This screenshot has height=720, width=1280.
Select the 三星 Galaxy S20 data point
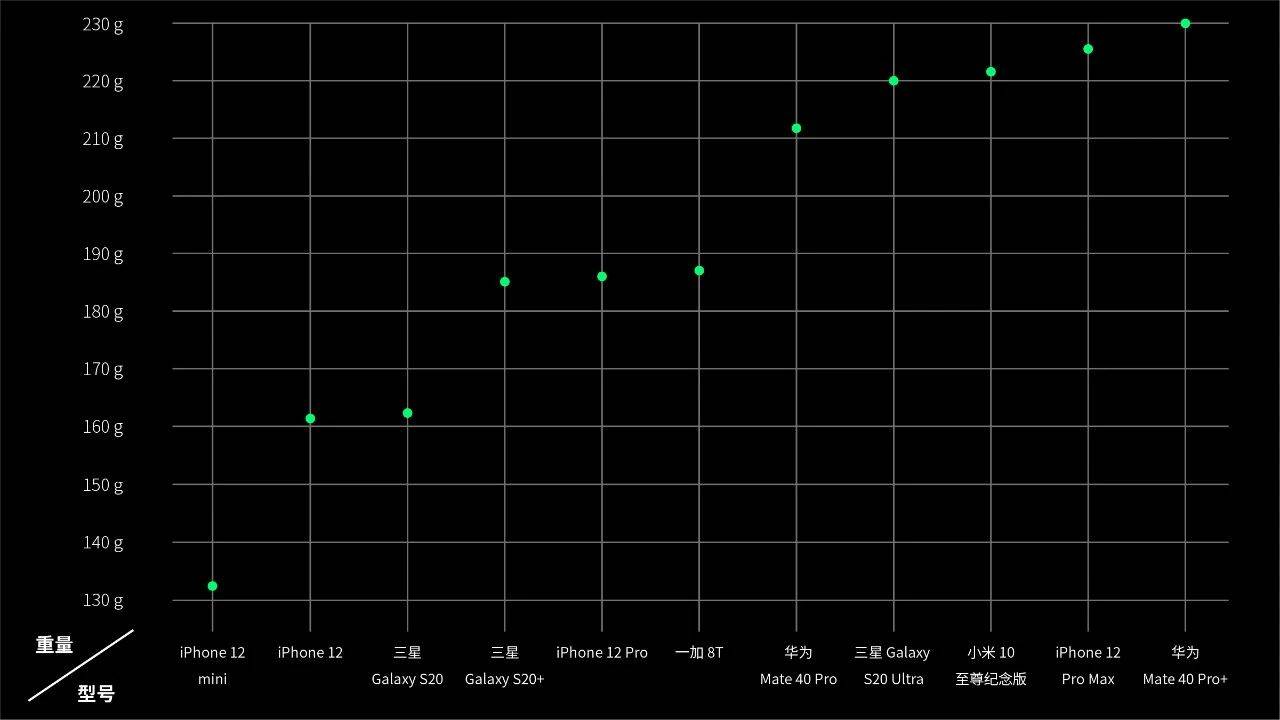(x=407, y=413)
